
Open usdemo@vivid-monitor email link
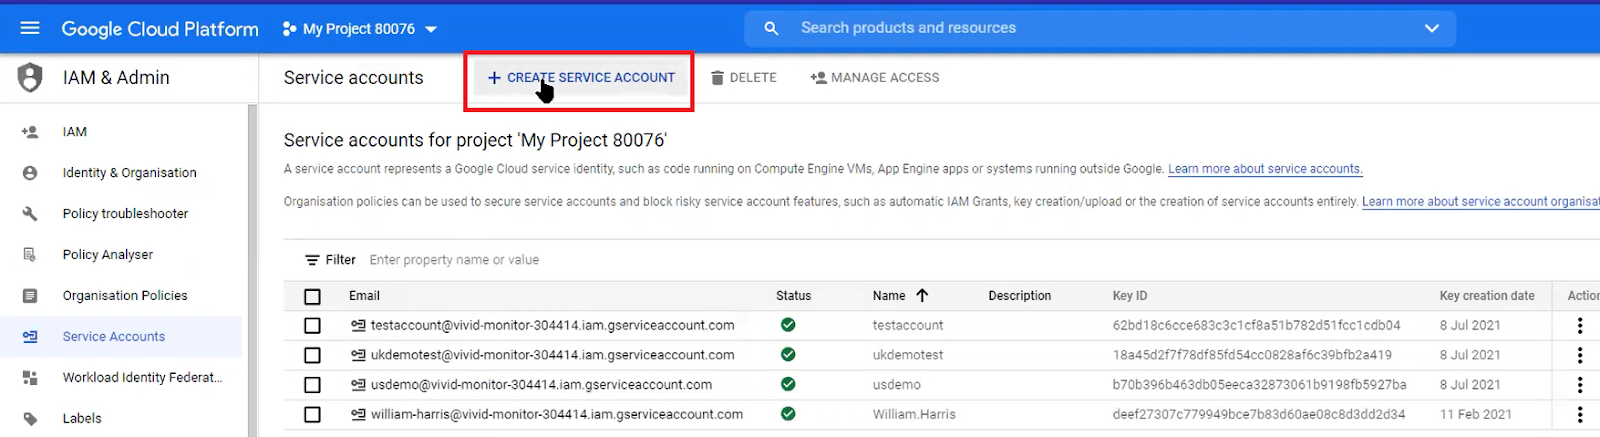click(x=541, y=385)
